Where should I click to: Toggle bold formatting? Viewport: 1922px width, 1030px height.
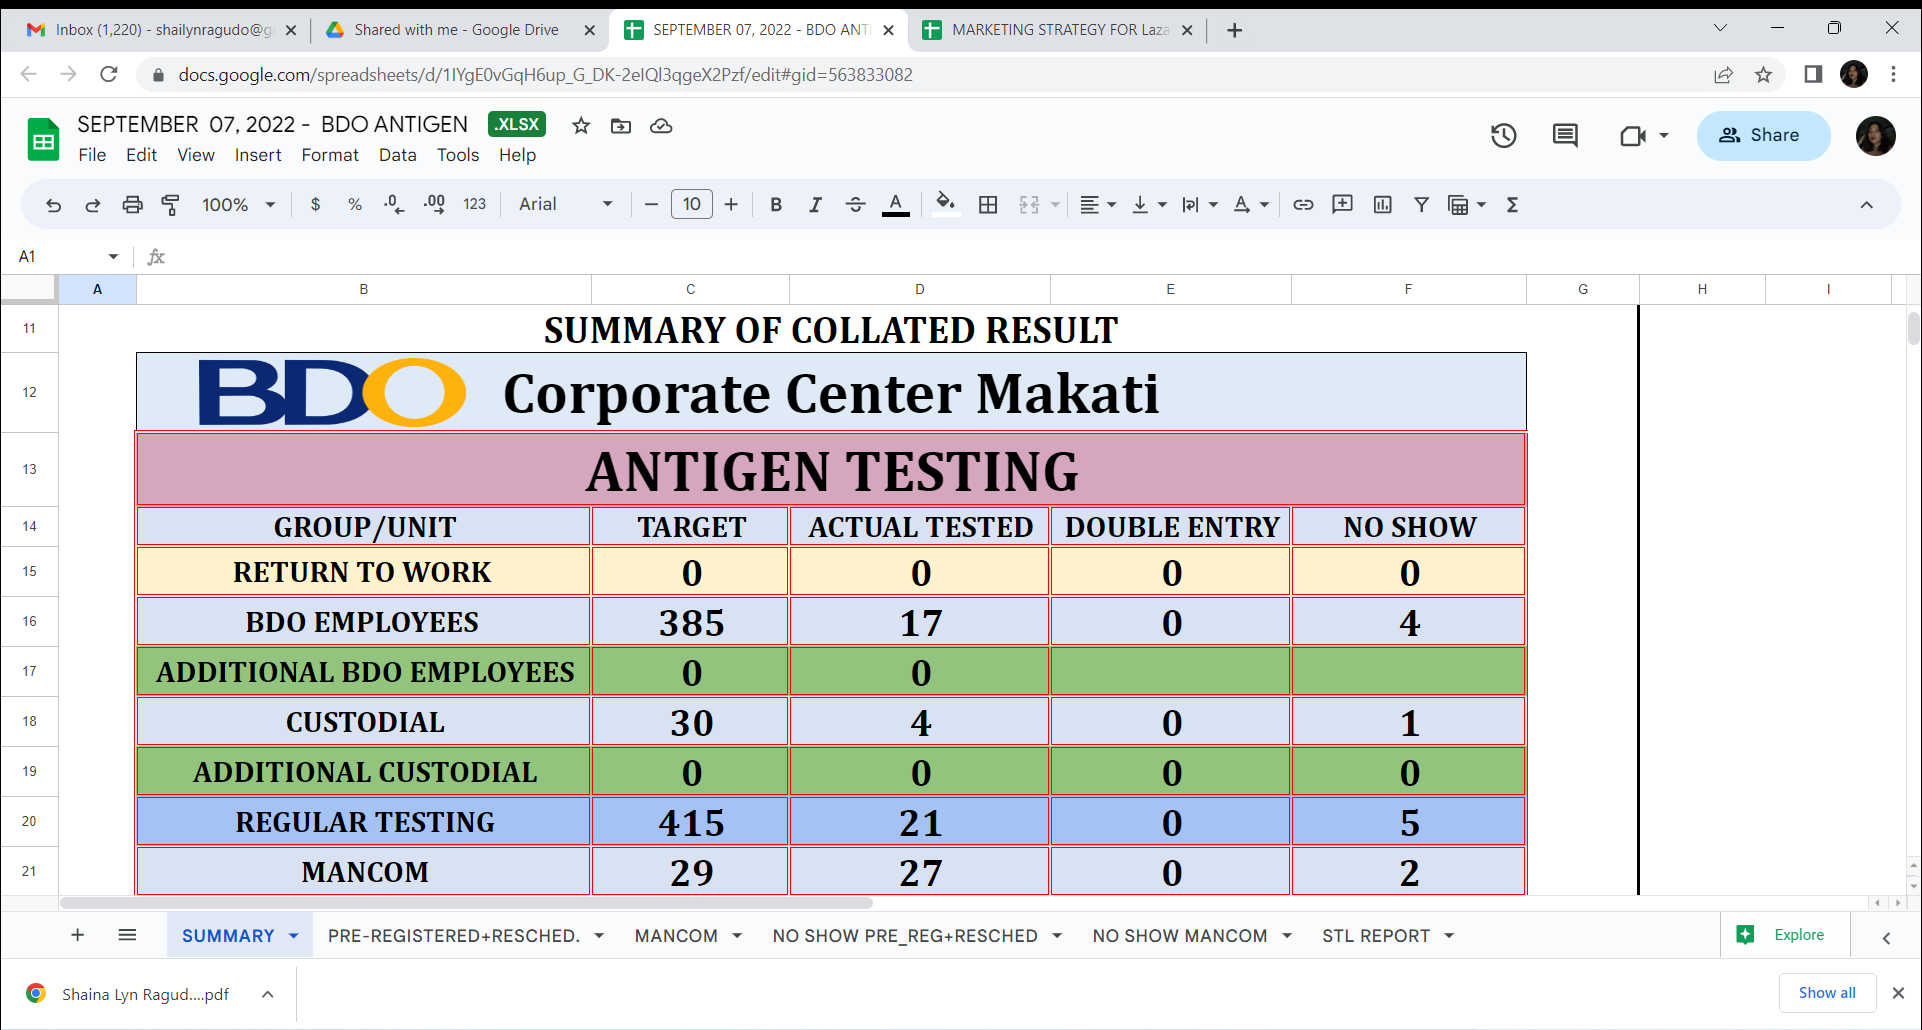coord(776,205)
